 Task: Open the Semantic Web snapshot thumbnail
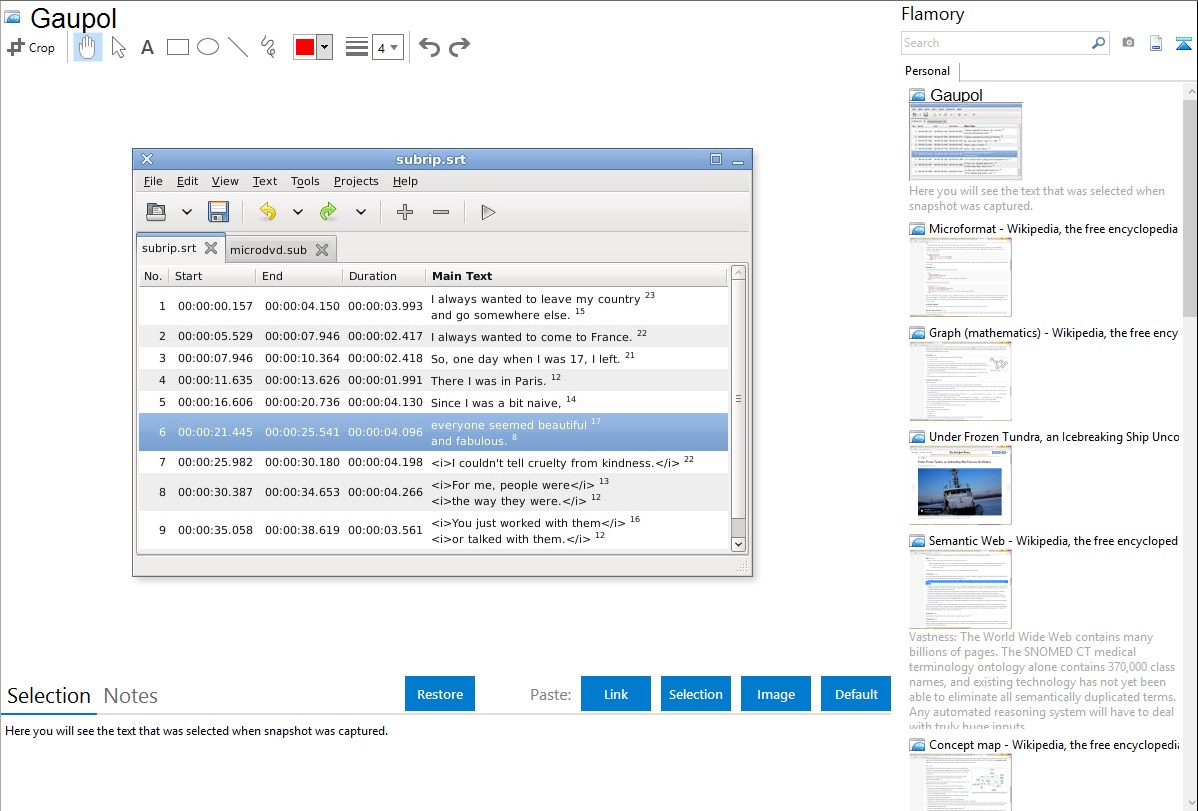[x=960, y=589]
